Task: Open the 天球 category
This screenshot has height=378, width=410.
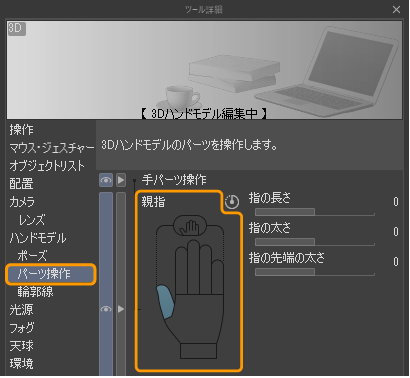Action: pos(22,346)
